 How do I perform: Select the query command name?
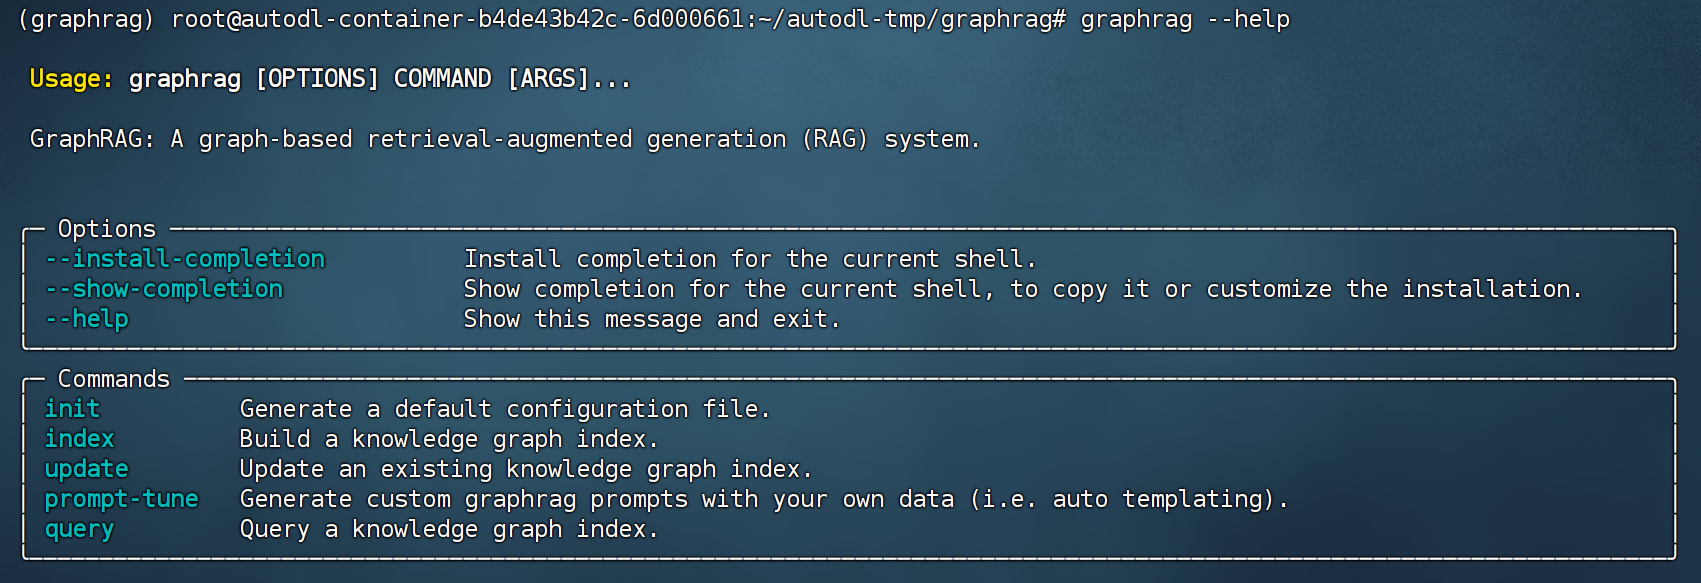coord(79,529)
